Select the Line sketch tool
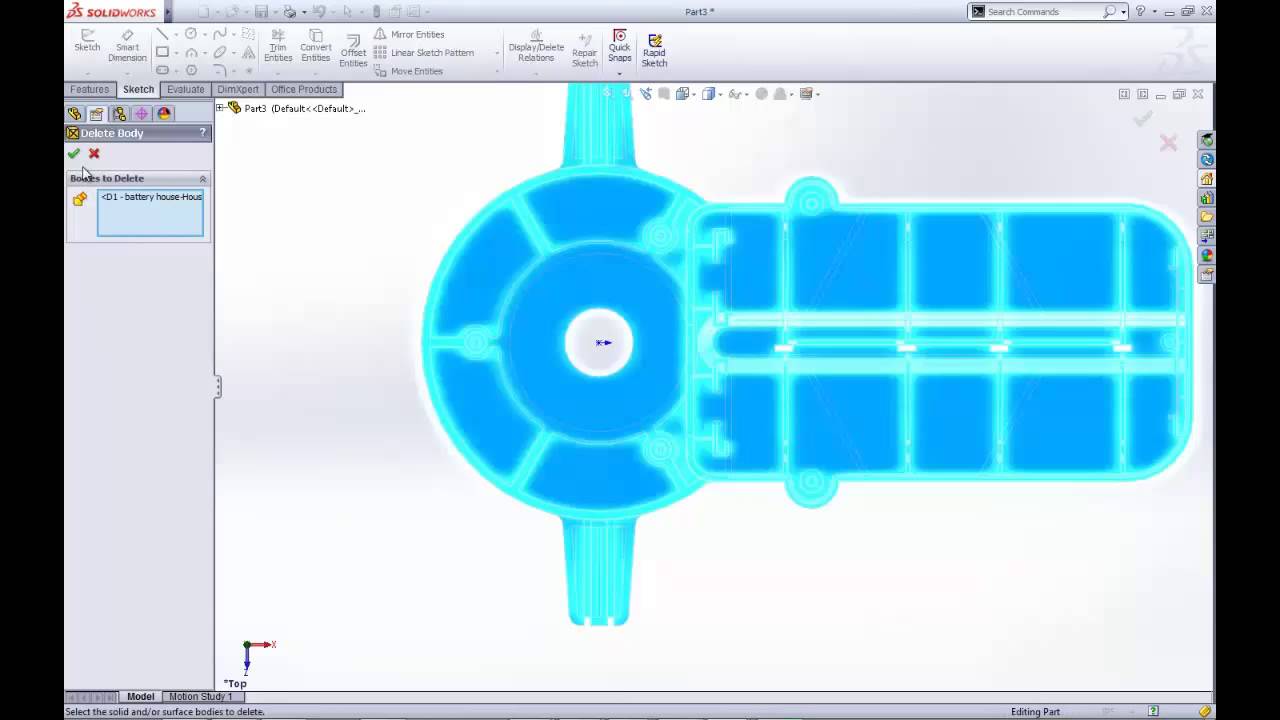The width and height of the screenshot is (1280, 720). coord(162,34)
